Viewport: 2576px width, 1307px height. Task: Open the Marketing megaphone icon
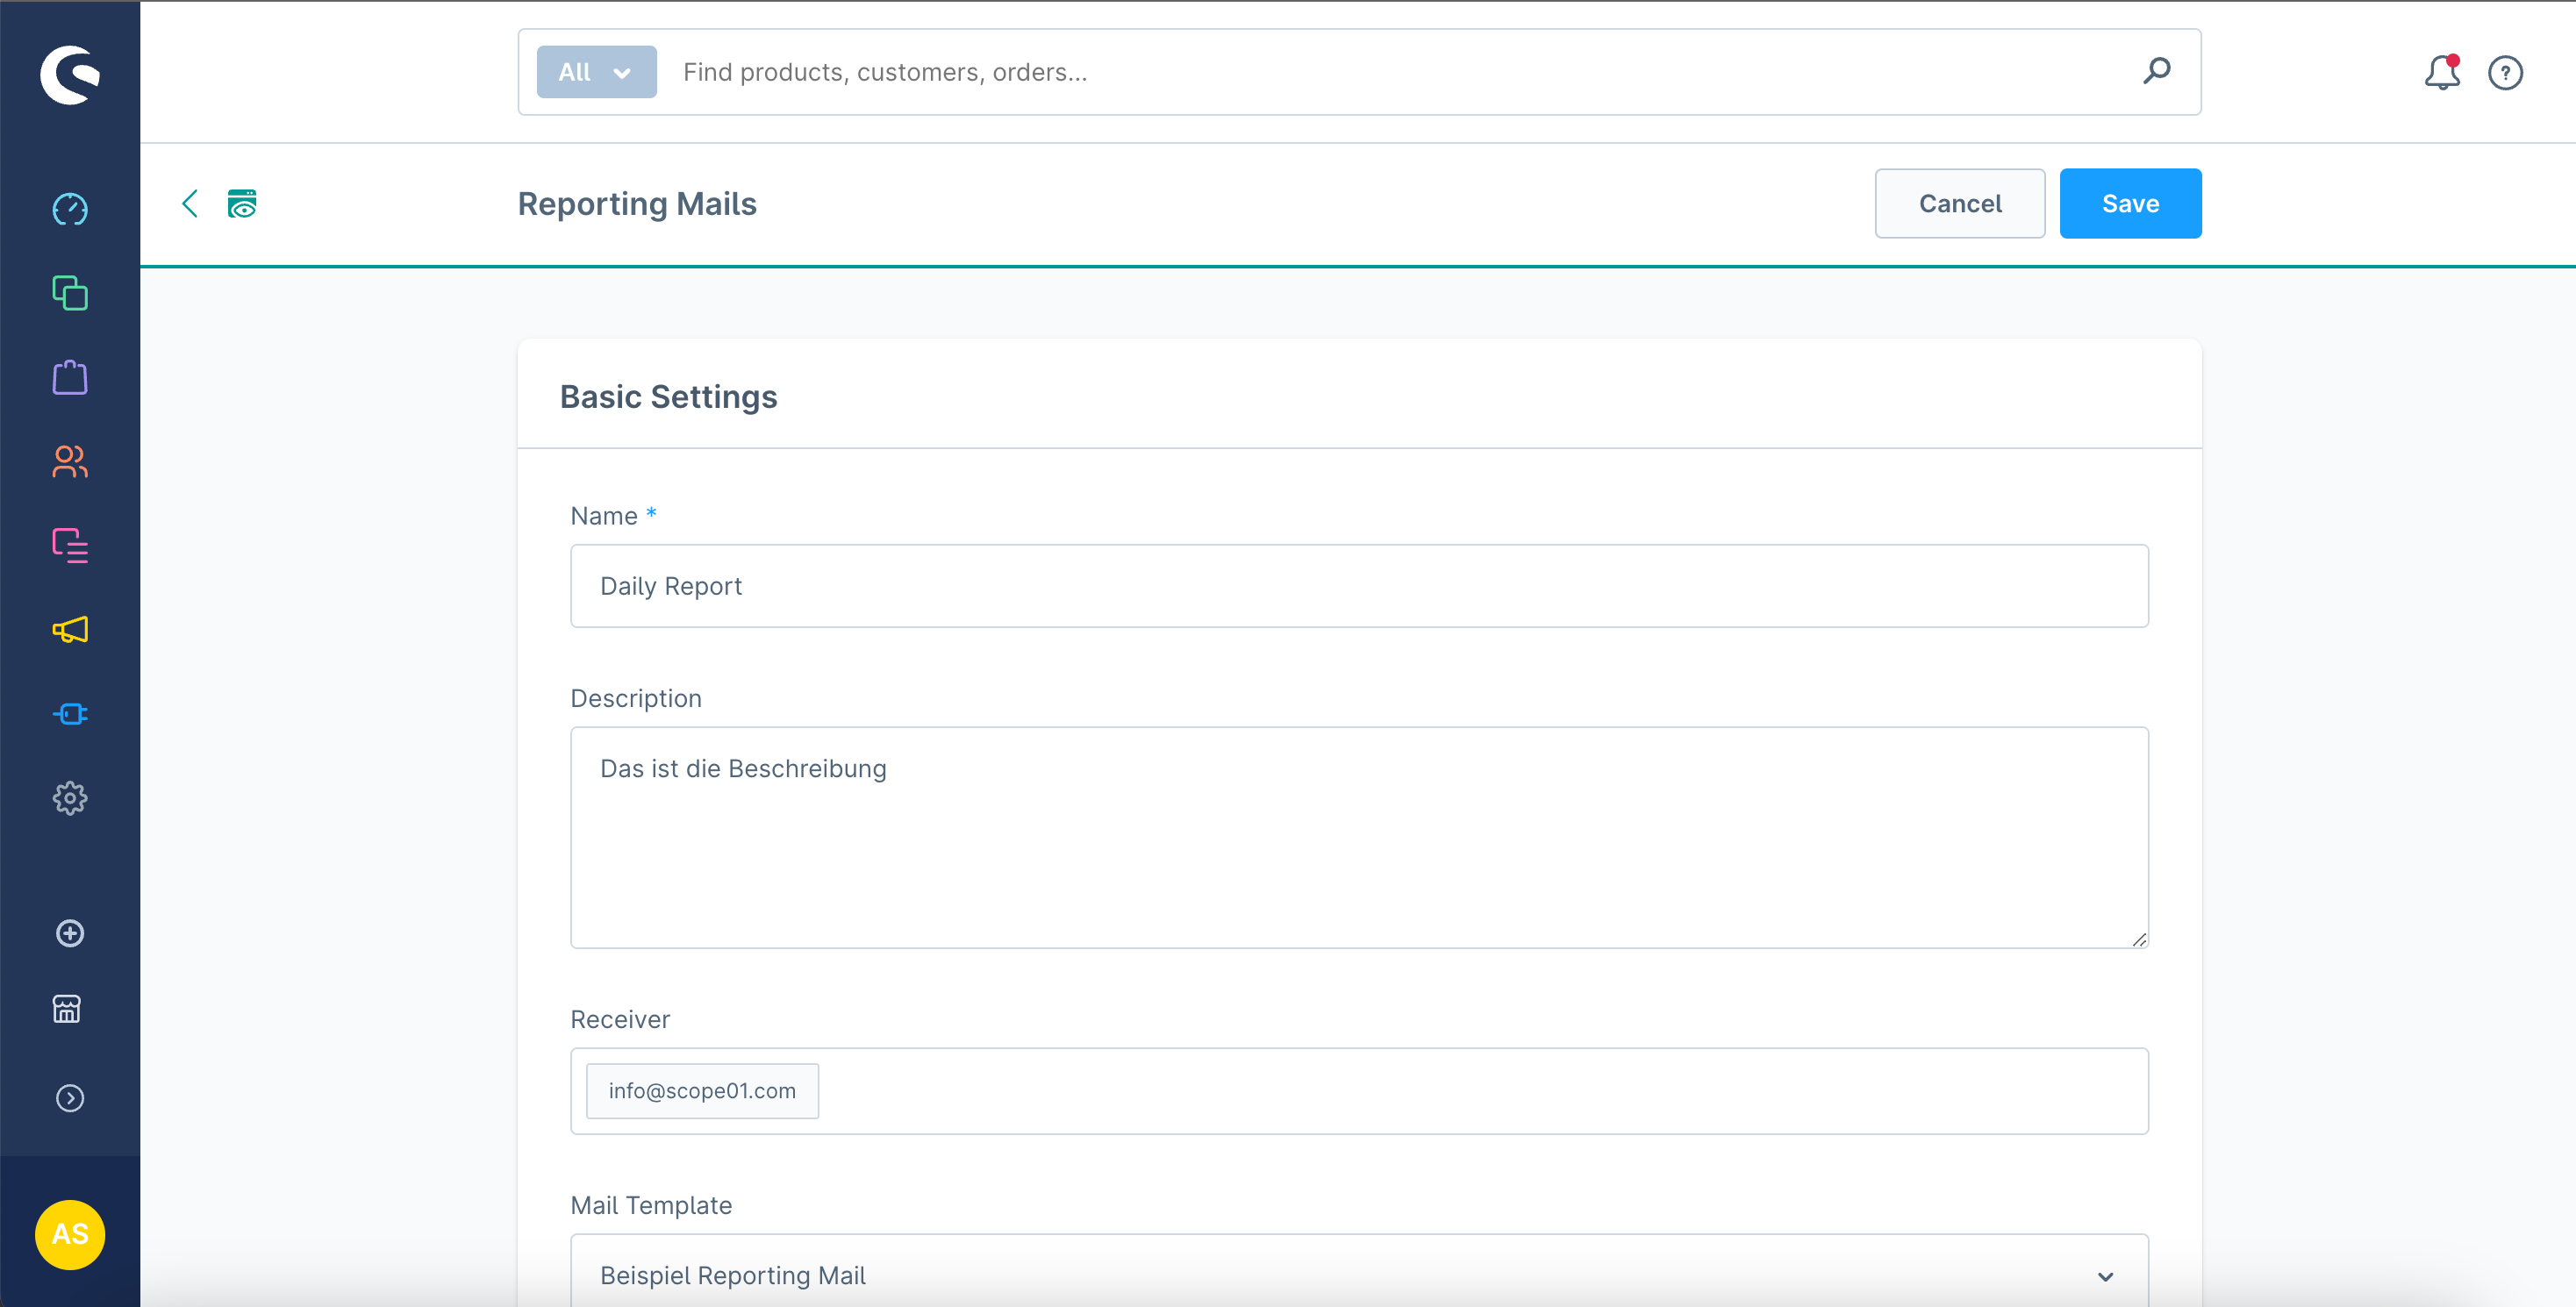coord(70,629)
